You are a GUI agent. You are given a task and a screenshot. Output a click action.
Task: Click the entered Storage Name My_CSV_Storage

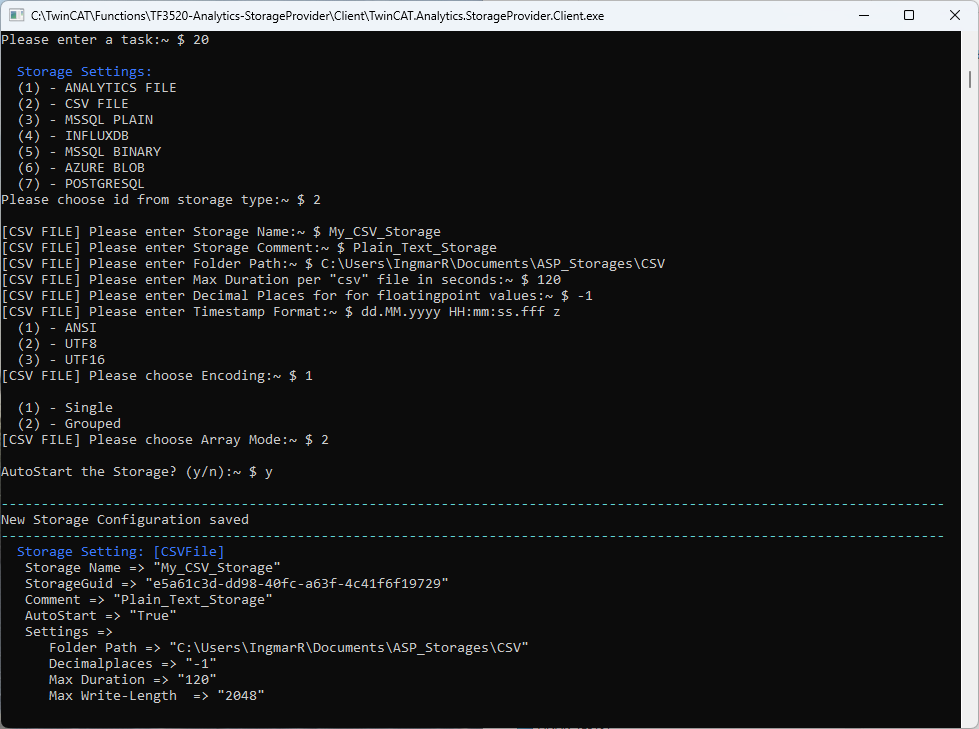pyautogui.click(x=384, y=232)
